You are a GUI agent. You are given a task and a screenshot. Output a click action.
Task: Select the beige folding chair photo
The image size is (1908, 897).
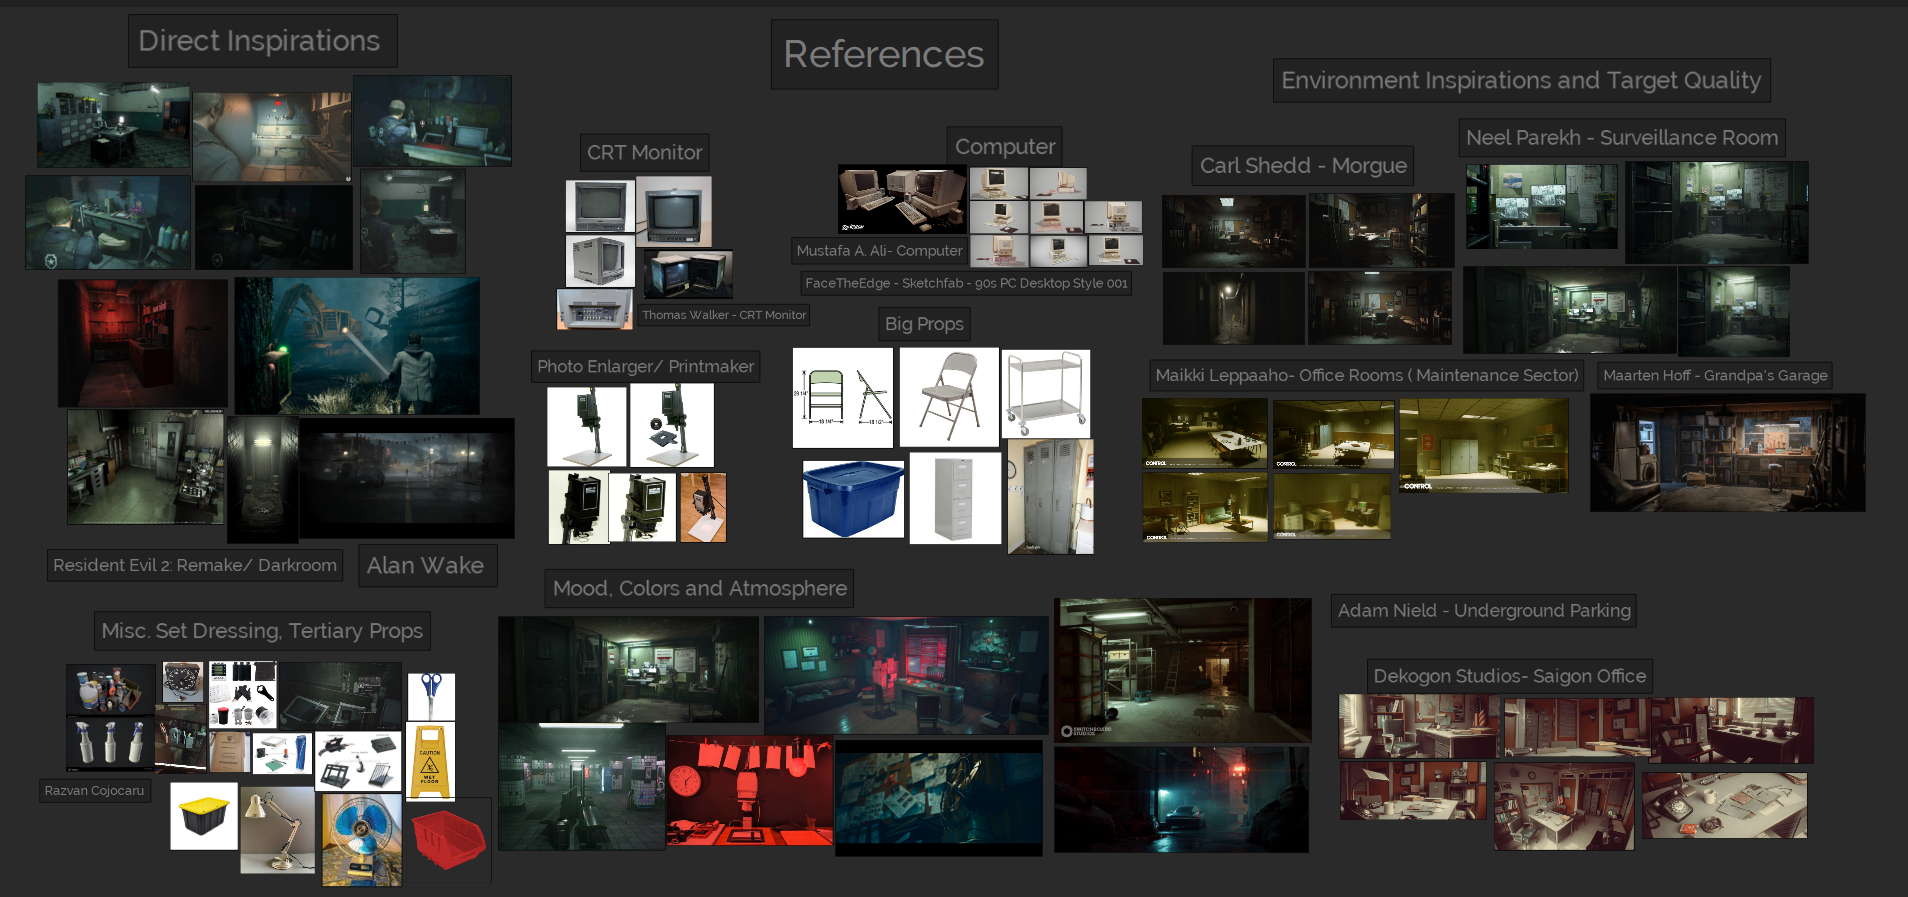click(x=948, y=396)
